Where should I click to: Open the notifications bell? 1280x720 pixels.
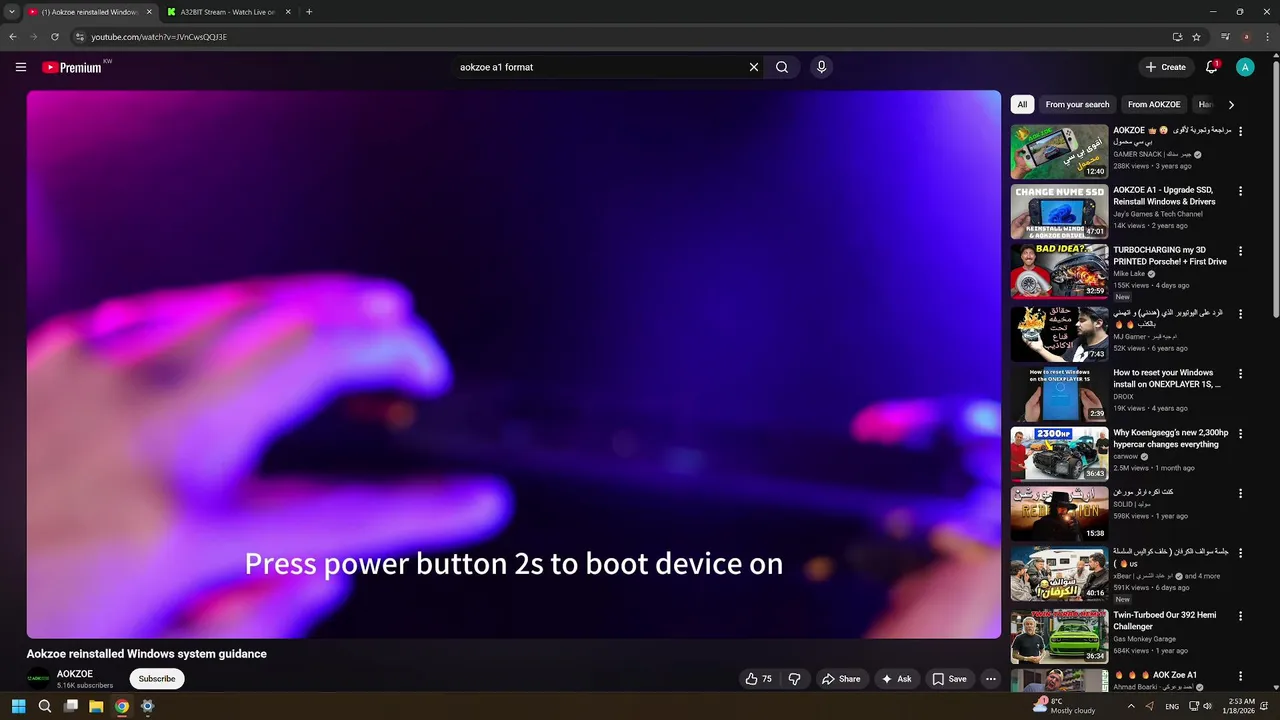1212,67
